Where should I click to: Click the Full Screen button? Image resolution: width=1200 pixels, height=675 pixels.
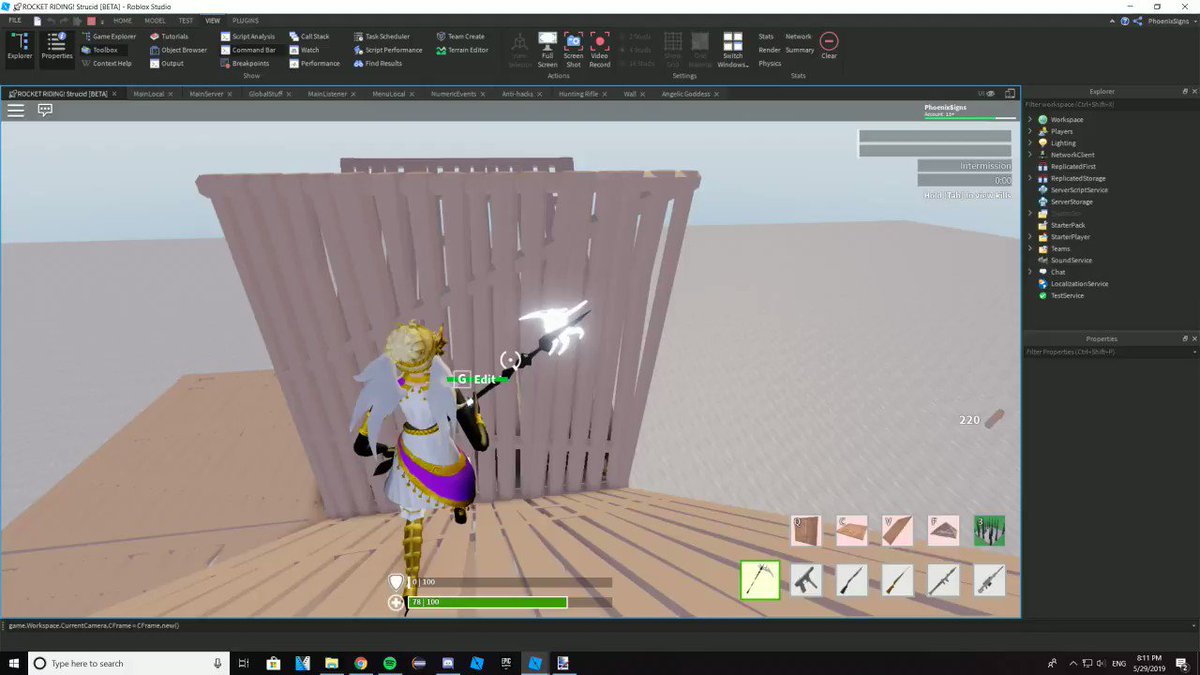pos(547,49)
